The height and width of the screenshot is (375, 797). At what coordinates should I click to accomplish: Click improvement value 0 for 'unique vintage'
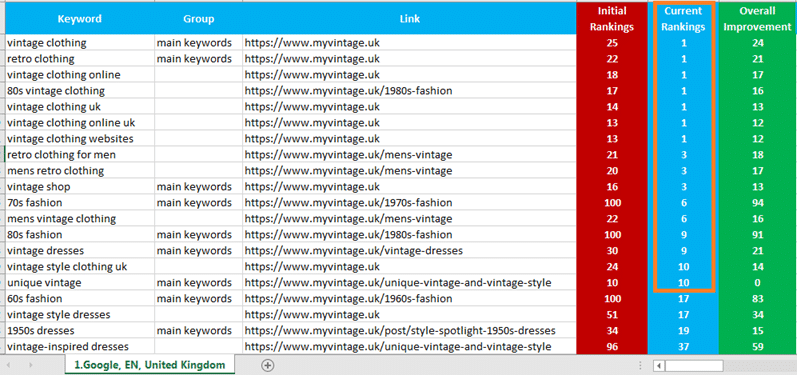point(757,282)
